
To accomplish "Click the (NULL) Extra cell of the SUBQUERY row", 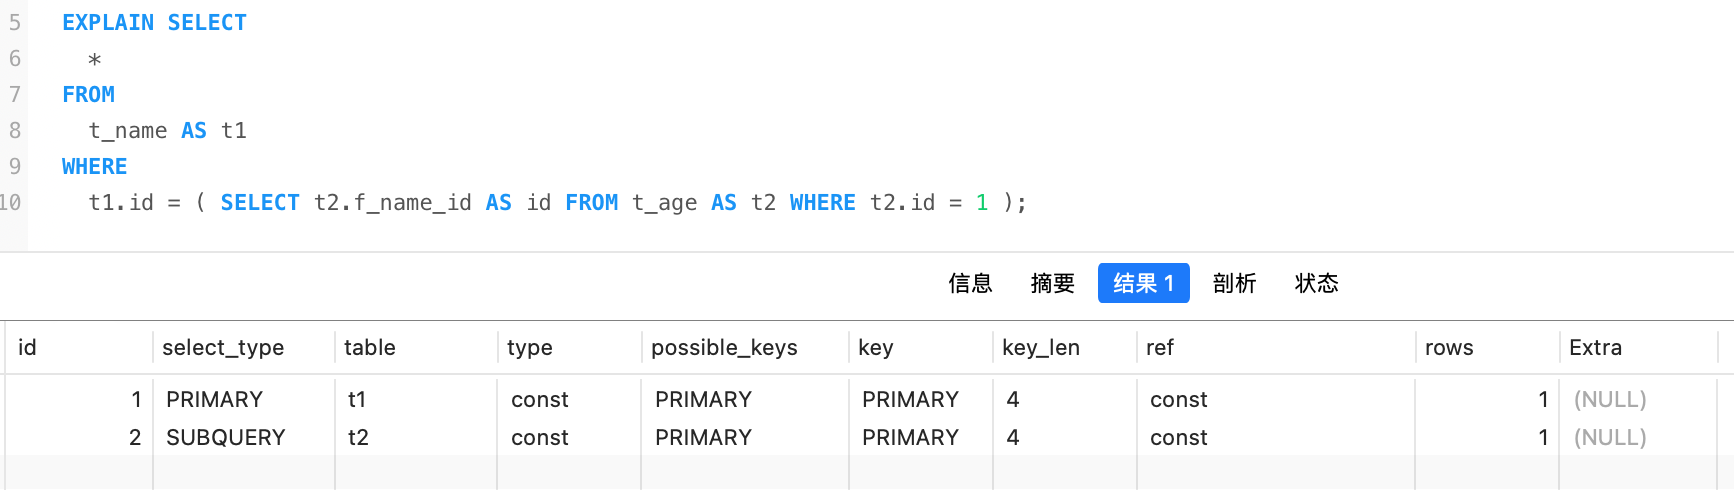I will click(1610, 438).
